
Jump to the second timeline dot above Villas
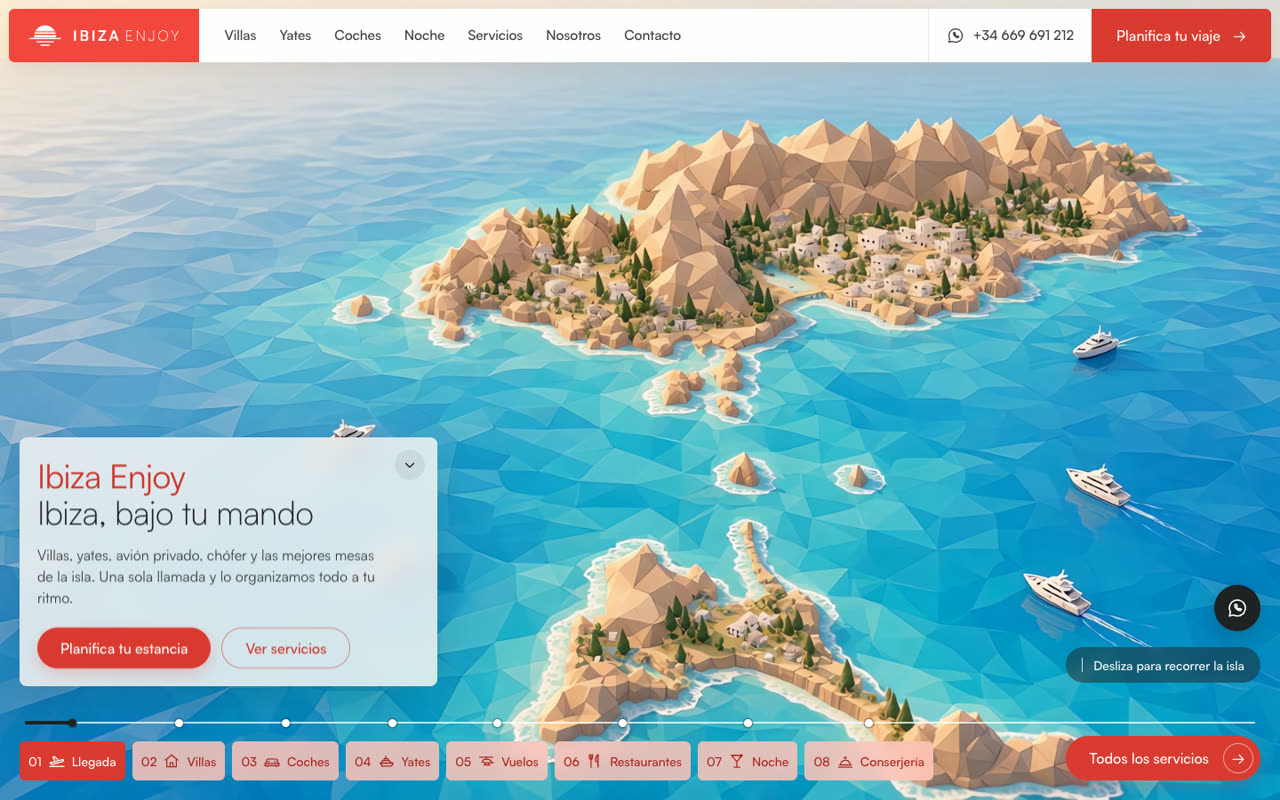click(179, 723)
